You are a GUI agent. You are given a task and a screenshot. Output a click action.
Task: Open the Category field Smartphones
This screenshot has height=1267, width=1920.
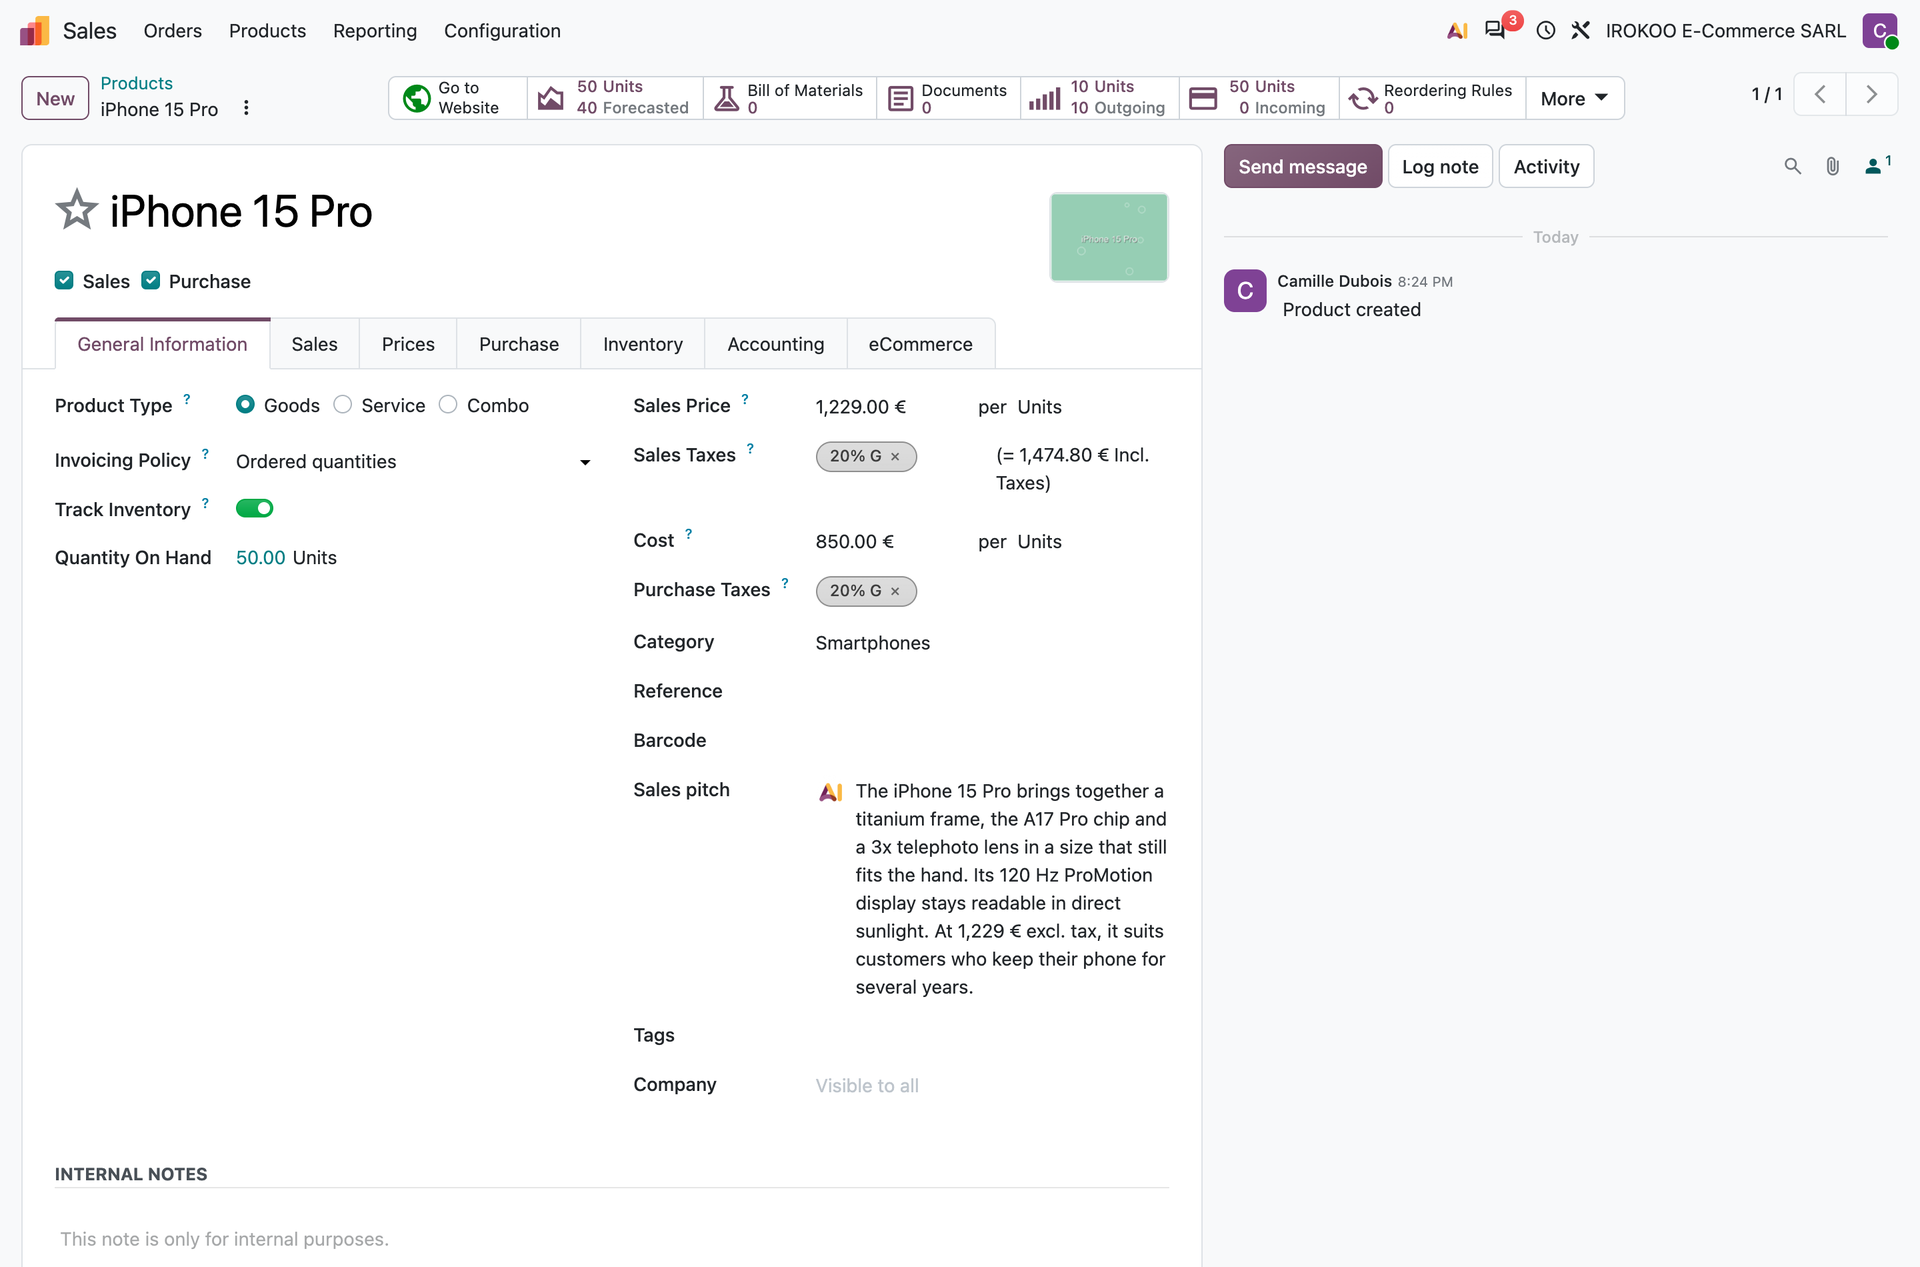[872, 643]
